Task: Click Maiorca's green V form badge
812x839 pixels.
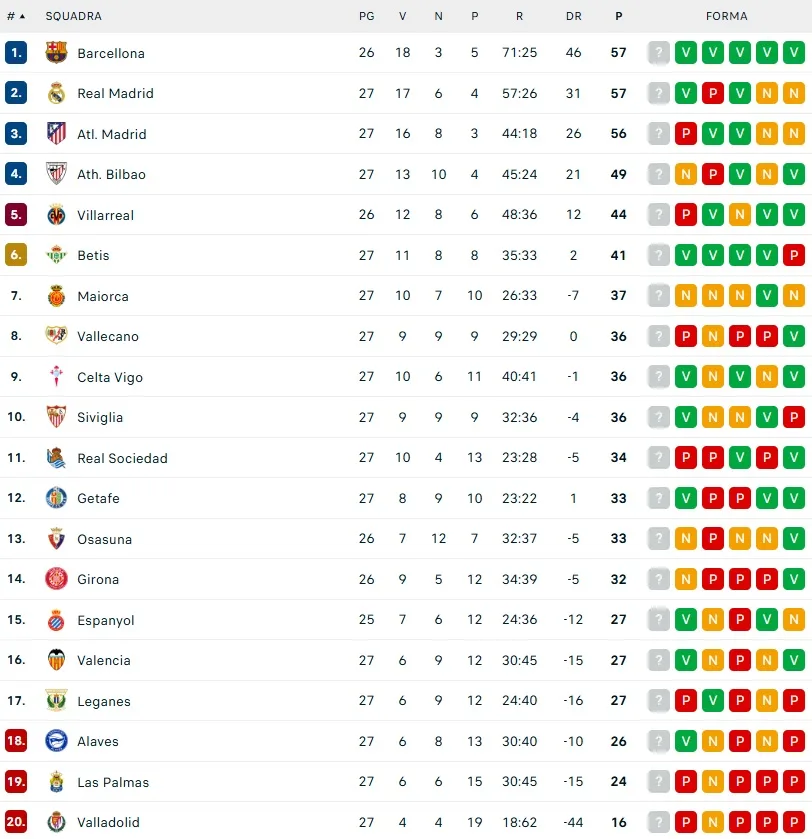Action: pos(767,296)
